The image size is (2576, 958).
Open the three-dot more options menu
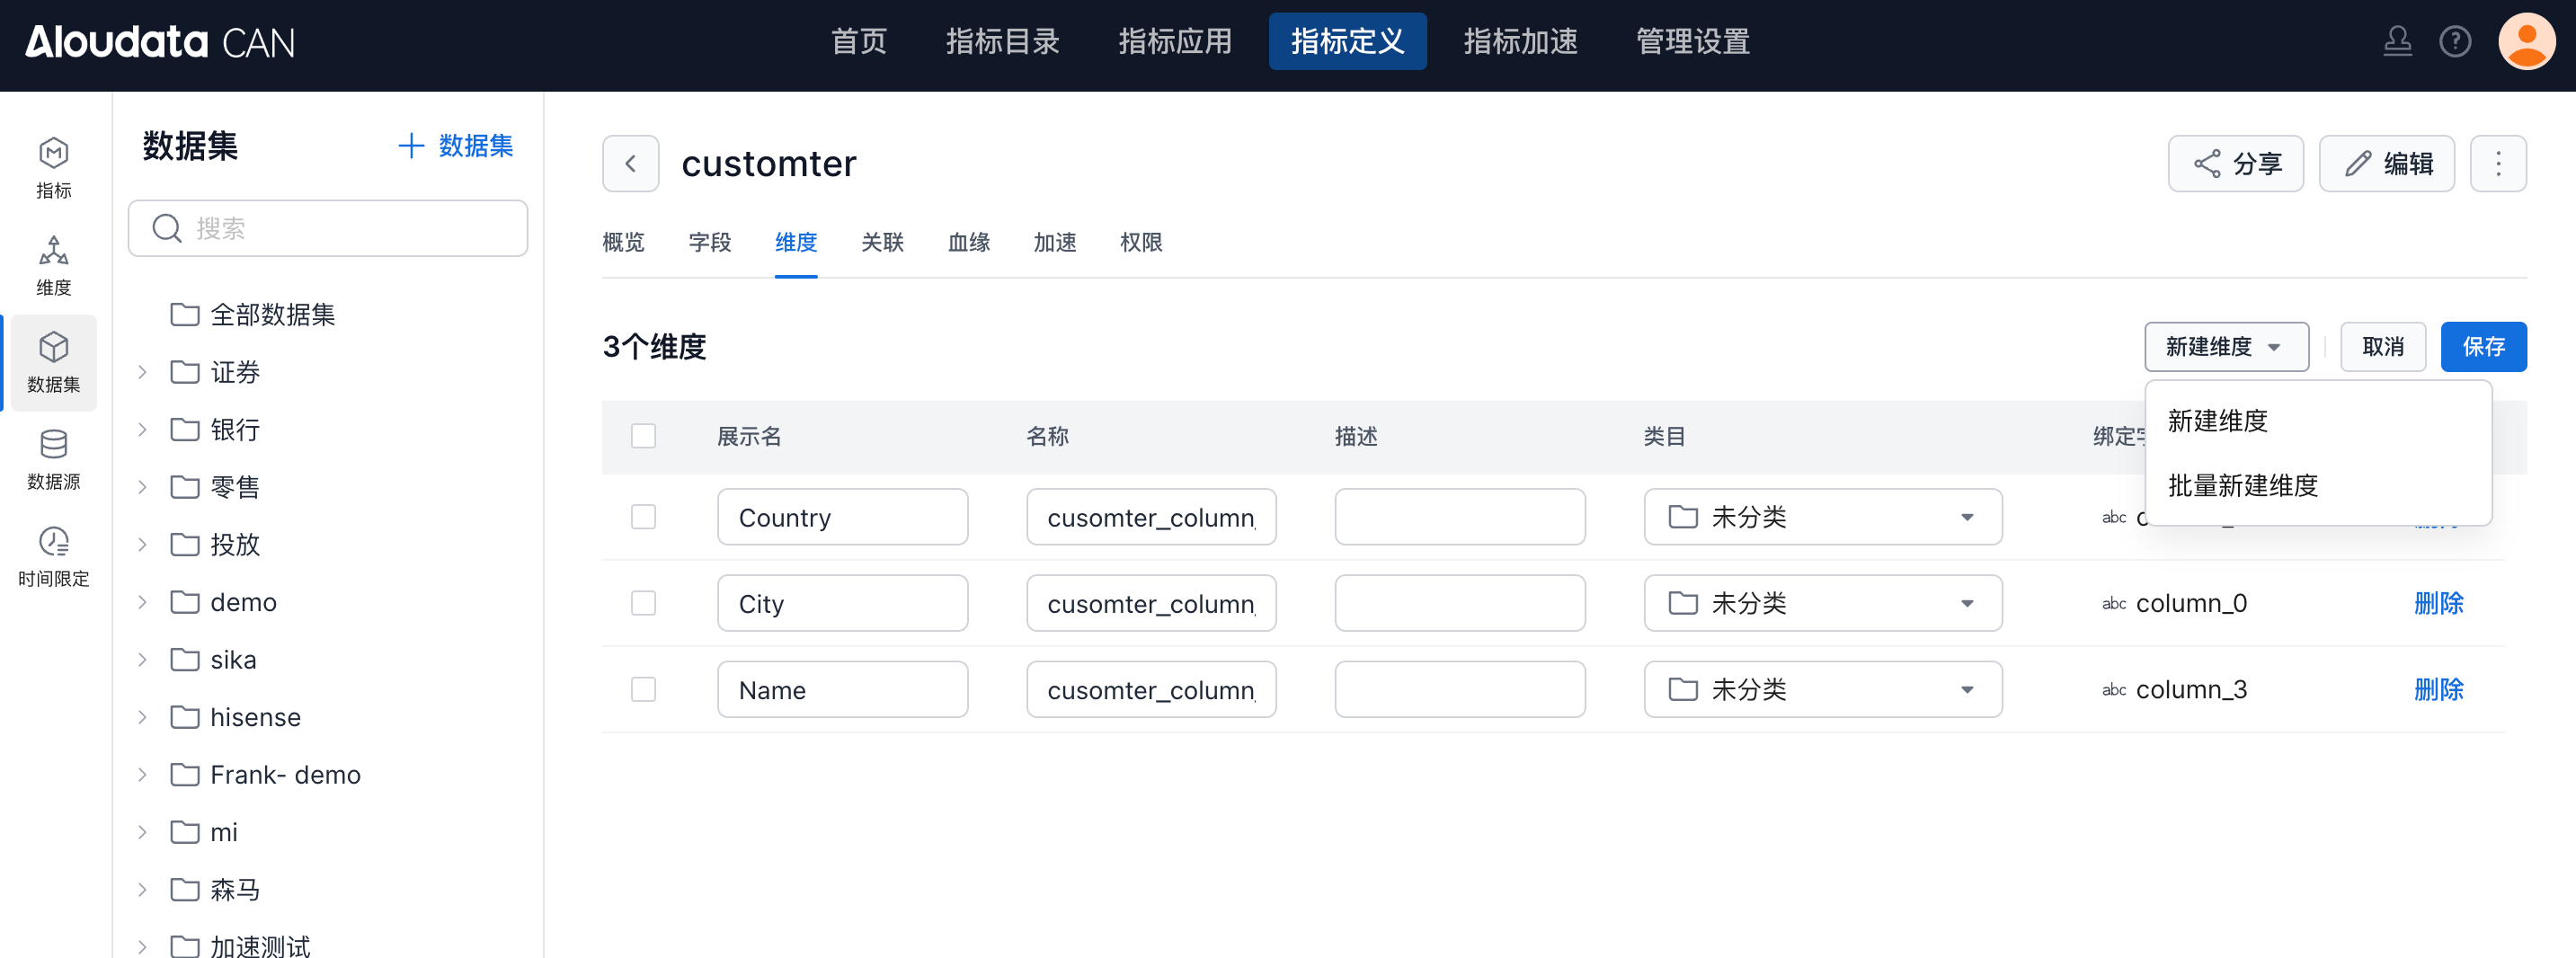tap(2497, 163)
